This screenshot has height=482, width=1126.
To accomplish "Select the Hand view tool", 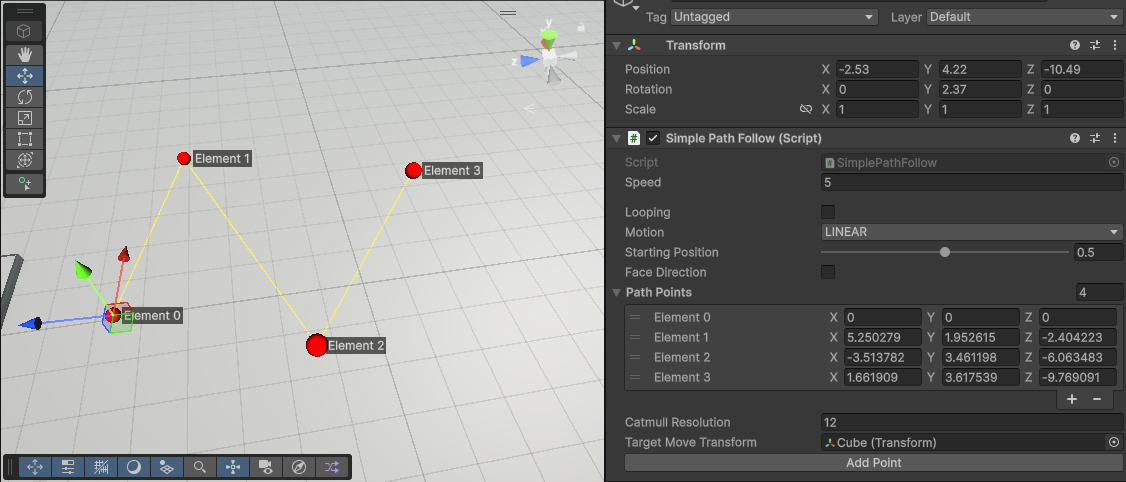I will coord(24,55).
